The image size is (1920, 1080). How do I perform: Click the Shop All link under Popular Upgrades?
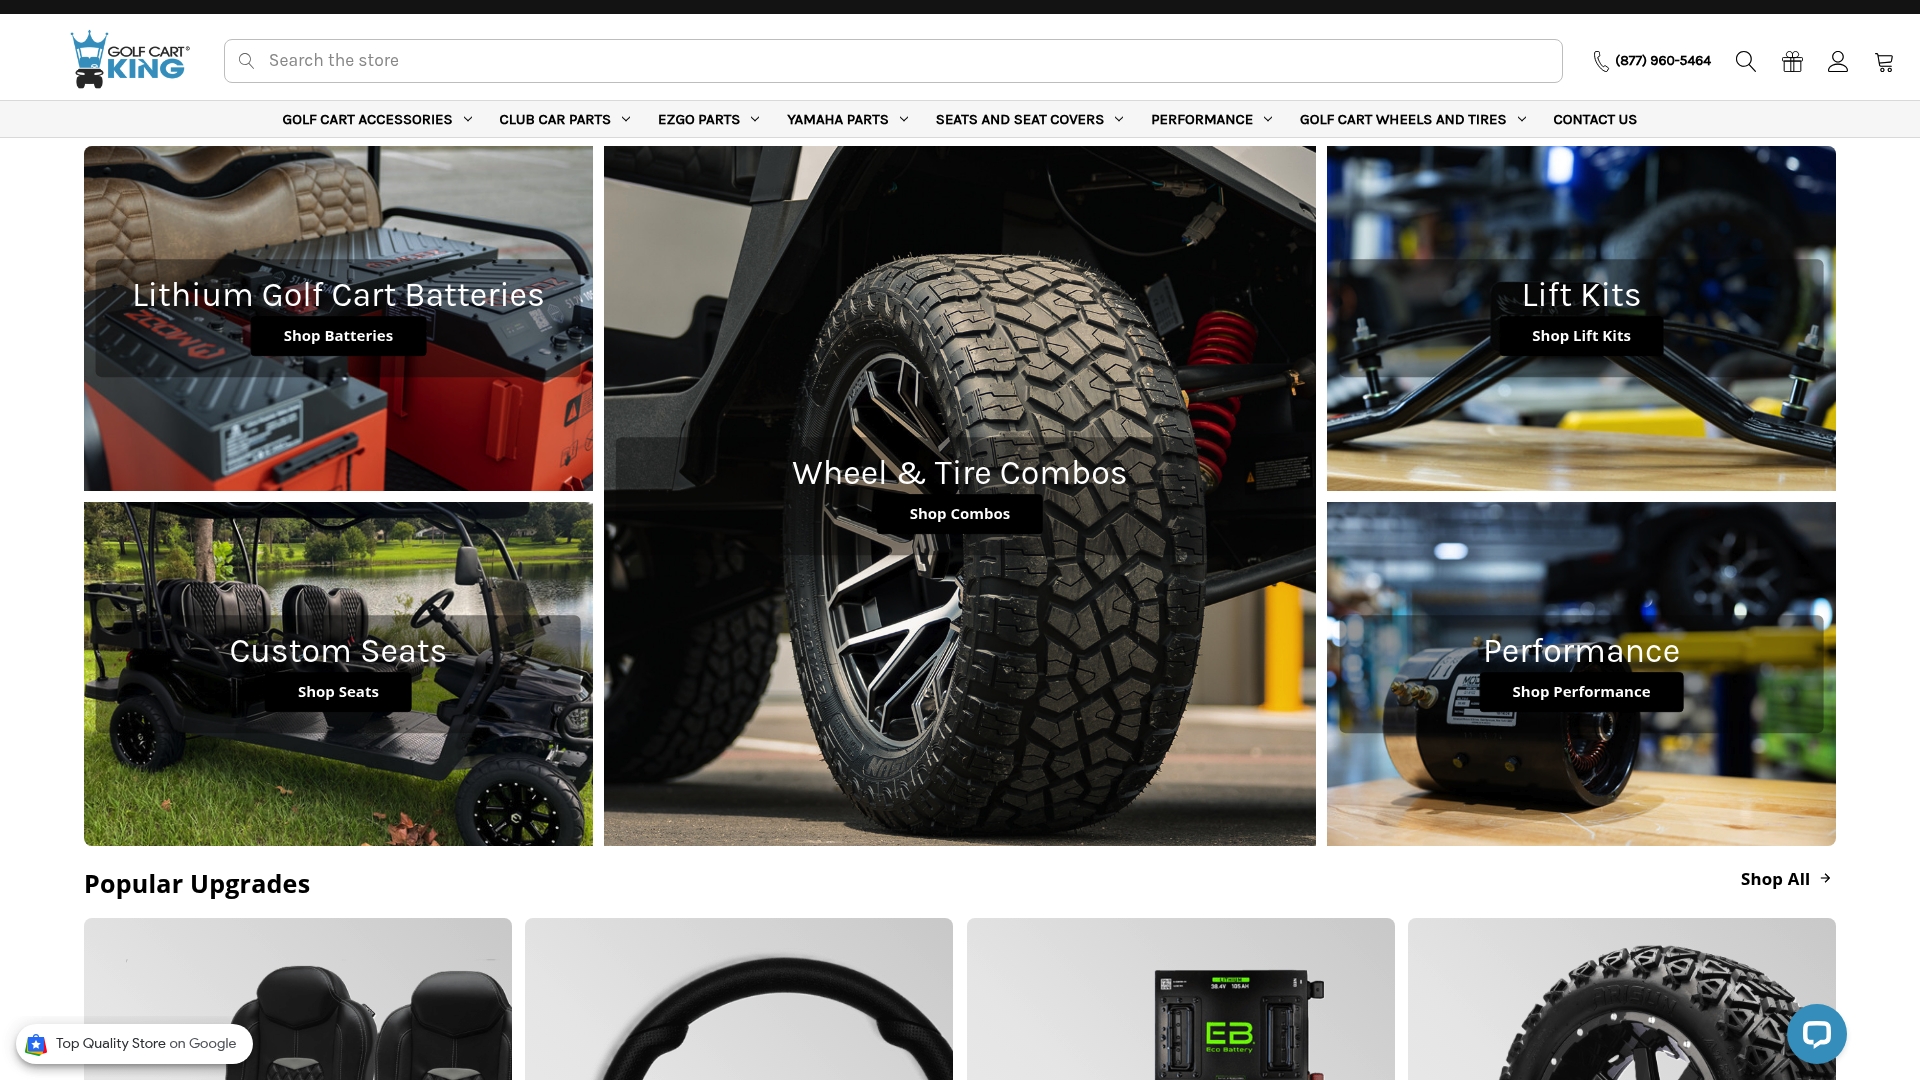click(1775, 879)
